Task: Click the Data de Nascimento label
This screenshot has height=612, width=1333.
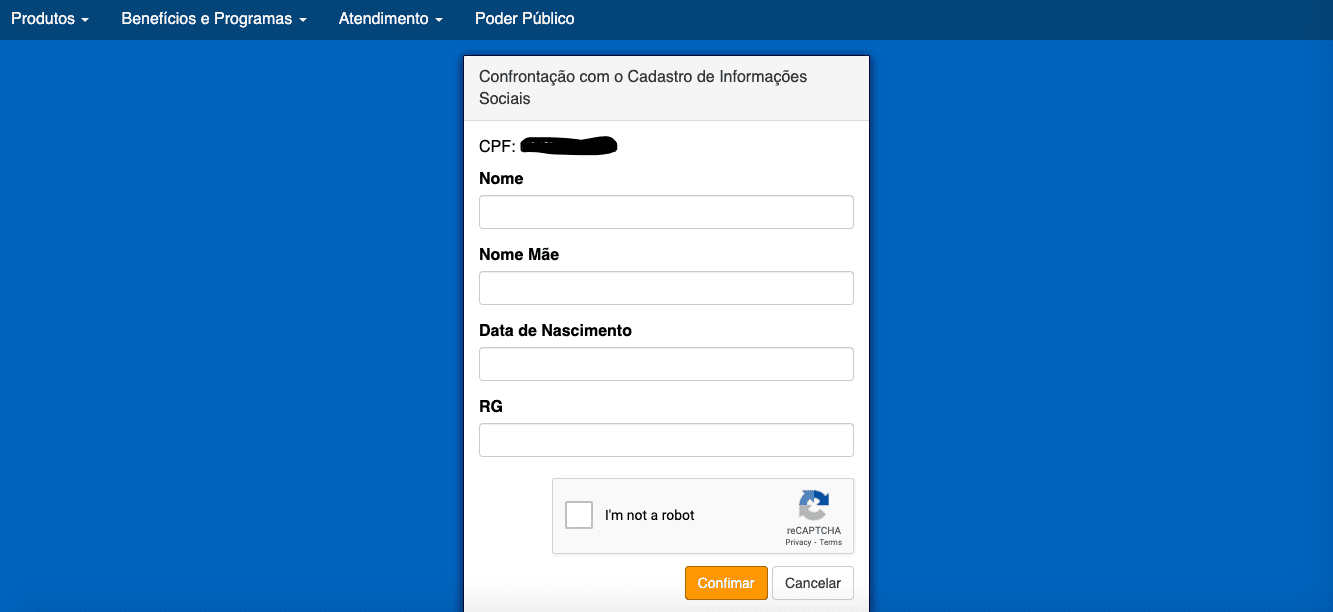Action: pyautogui.click(x=555, y=331)
